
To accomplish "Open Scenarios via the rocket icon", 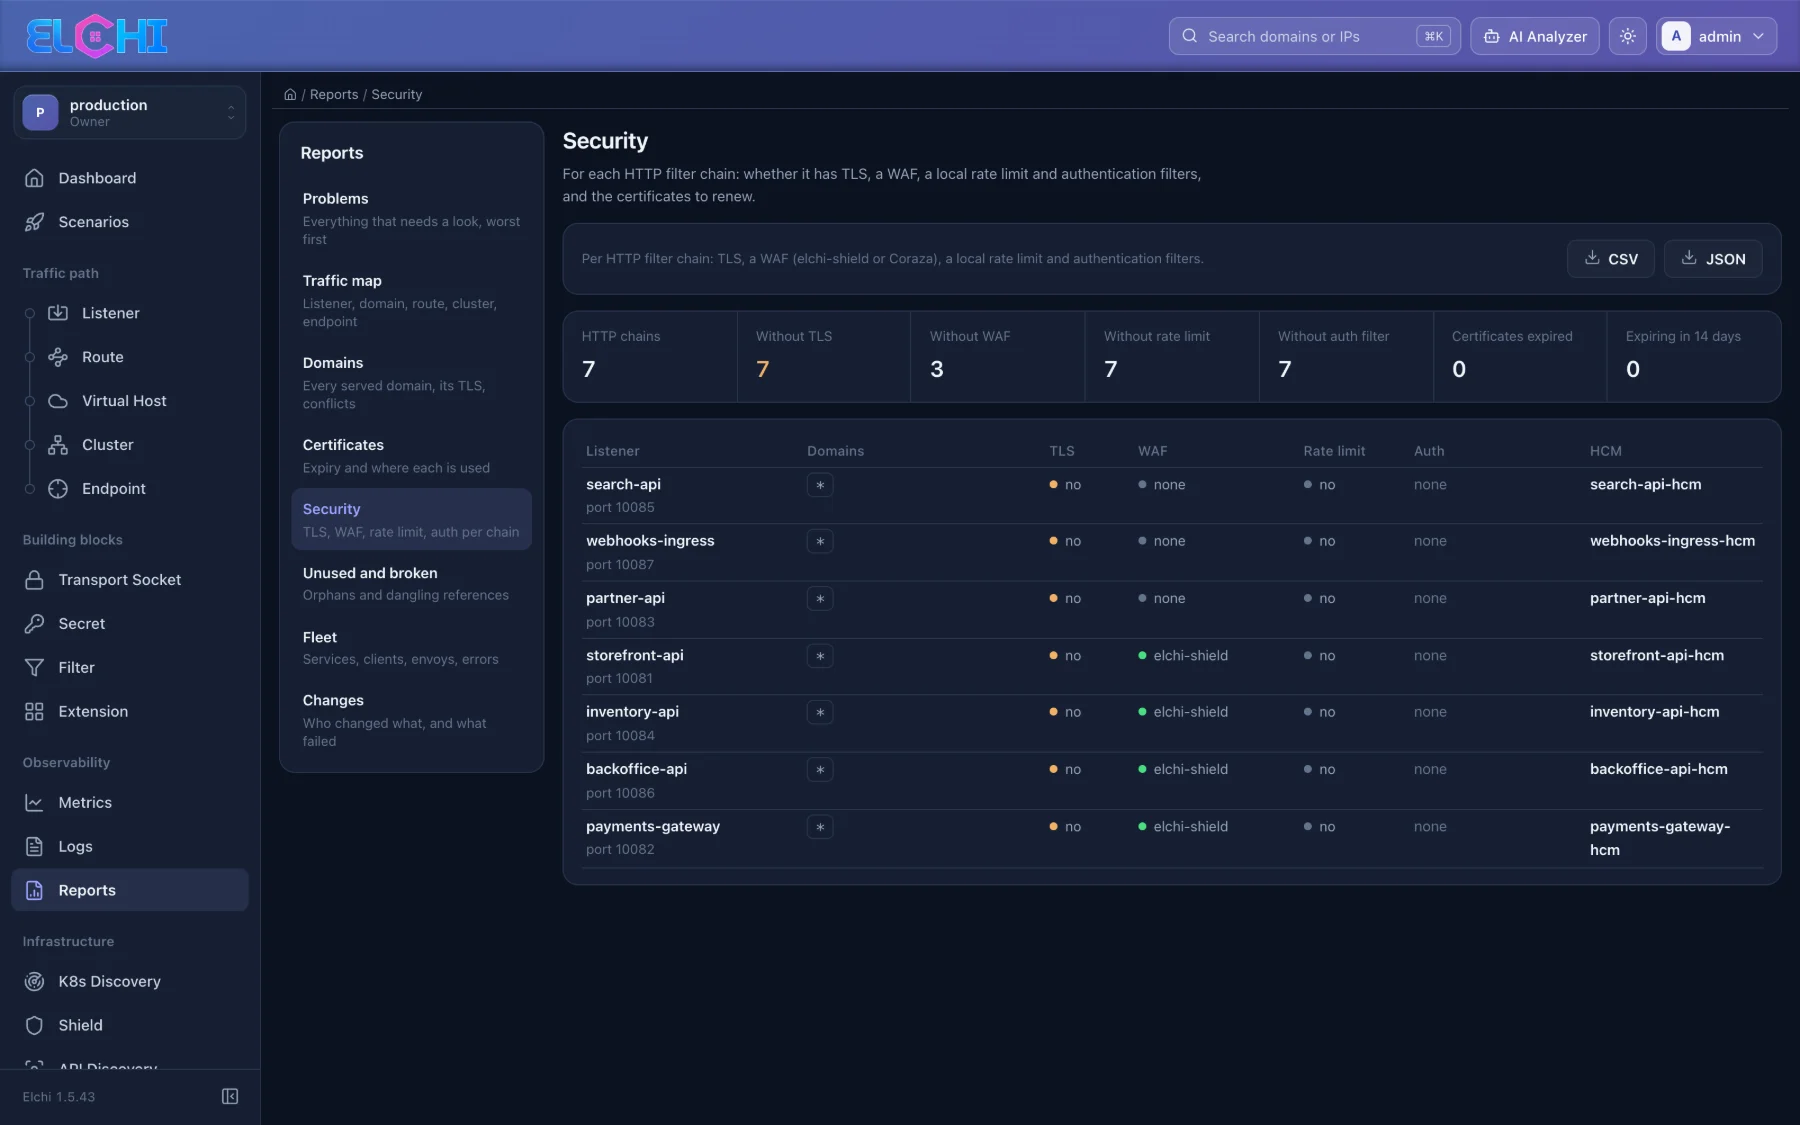I will 34,222.
